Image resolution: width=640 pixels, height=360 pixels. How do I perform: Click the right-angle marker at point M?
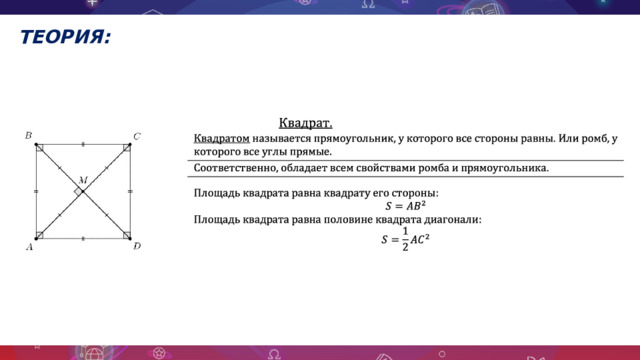pos(78,191)
